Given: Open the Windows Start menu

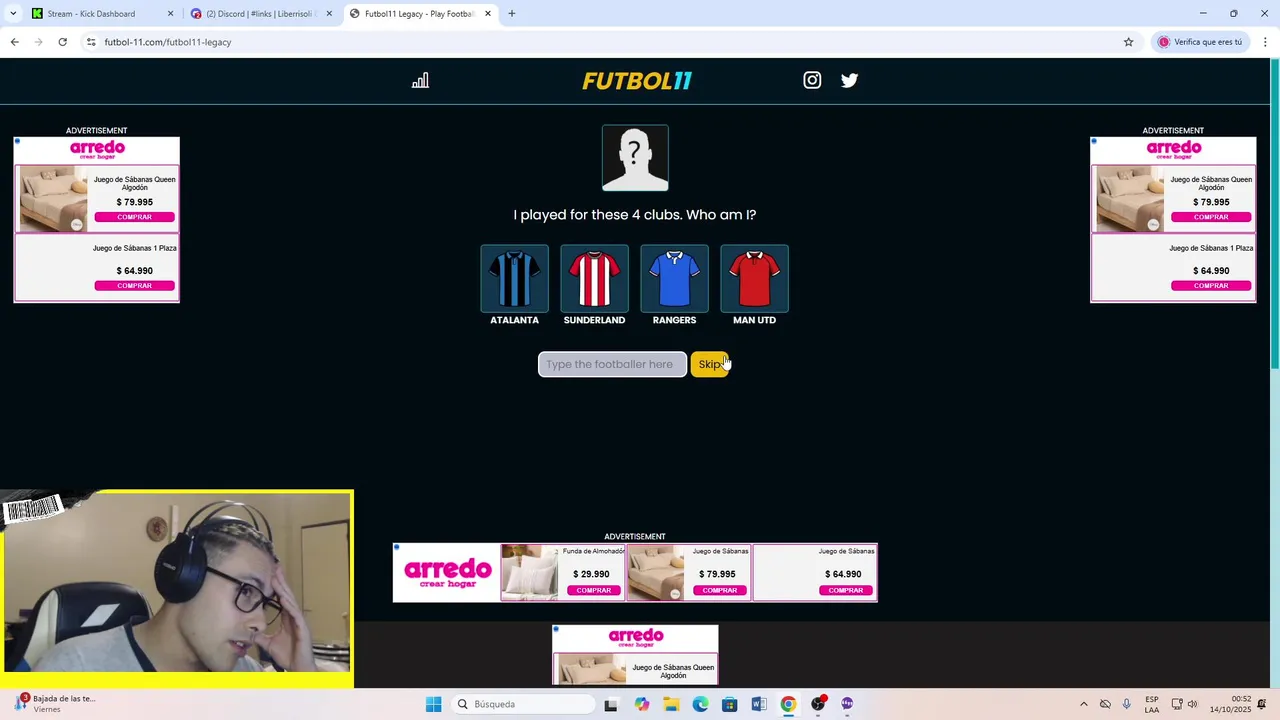Looking at the screenshot, I should (433, 704).
